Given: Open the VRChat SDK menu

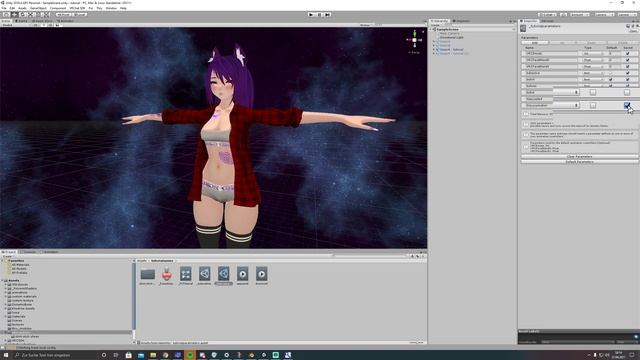Looking at the screenshot, I should pyautogui.click(x=77, y=8).
